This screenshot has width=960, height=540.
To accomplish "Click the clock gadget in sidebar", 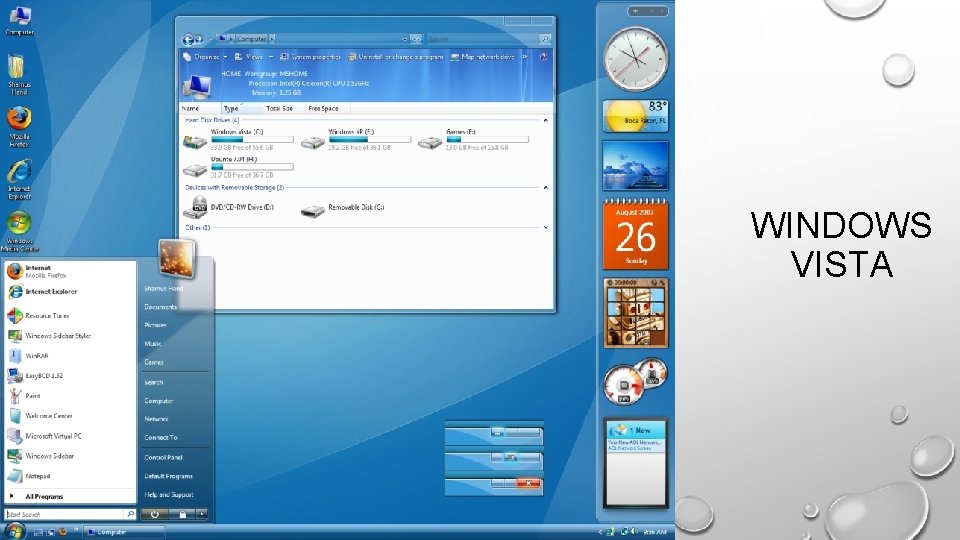I will tap(636, 59).
